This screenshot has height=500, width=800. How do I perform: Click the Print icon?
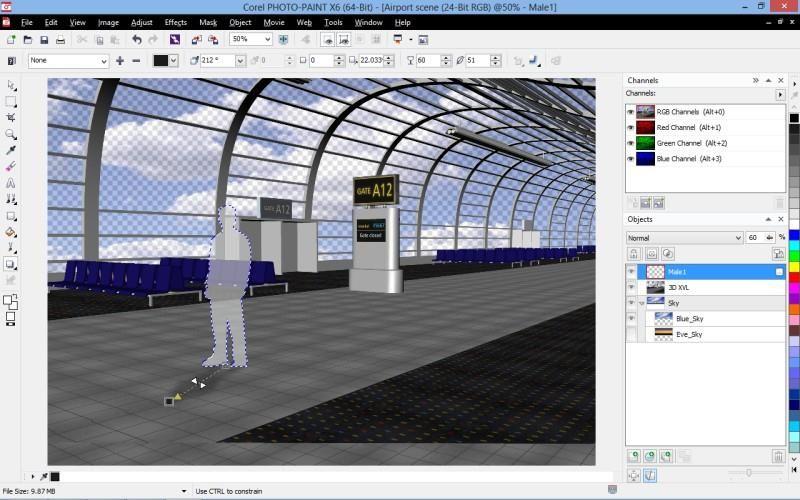(x=60, y=39)
